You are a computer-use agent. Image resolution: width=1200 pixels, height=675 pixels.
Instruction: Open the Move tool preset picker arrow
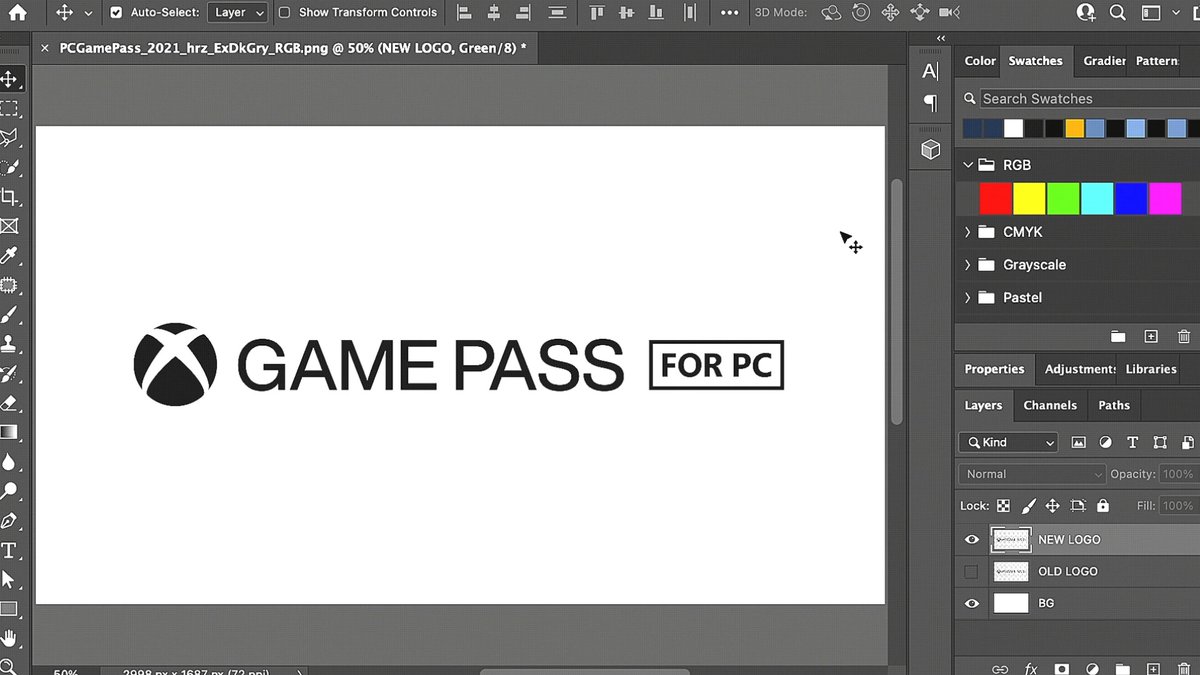coord(88,13)
